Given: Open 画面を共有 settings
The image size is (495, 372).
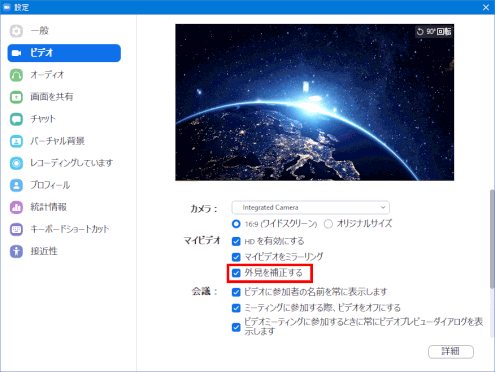Looking at the screenshot, I should (x=64, y=97).
